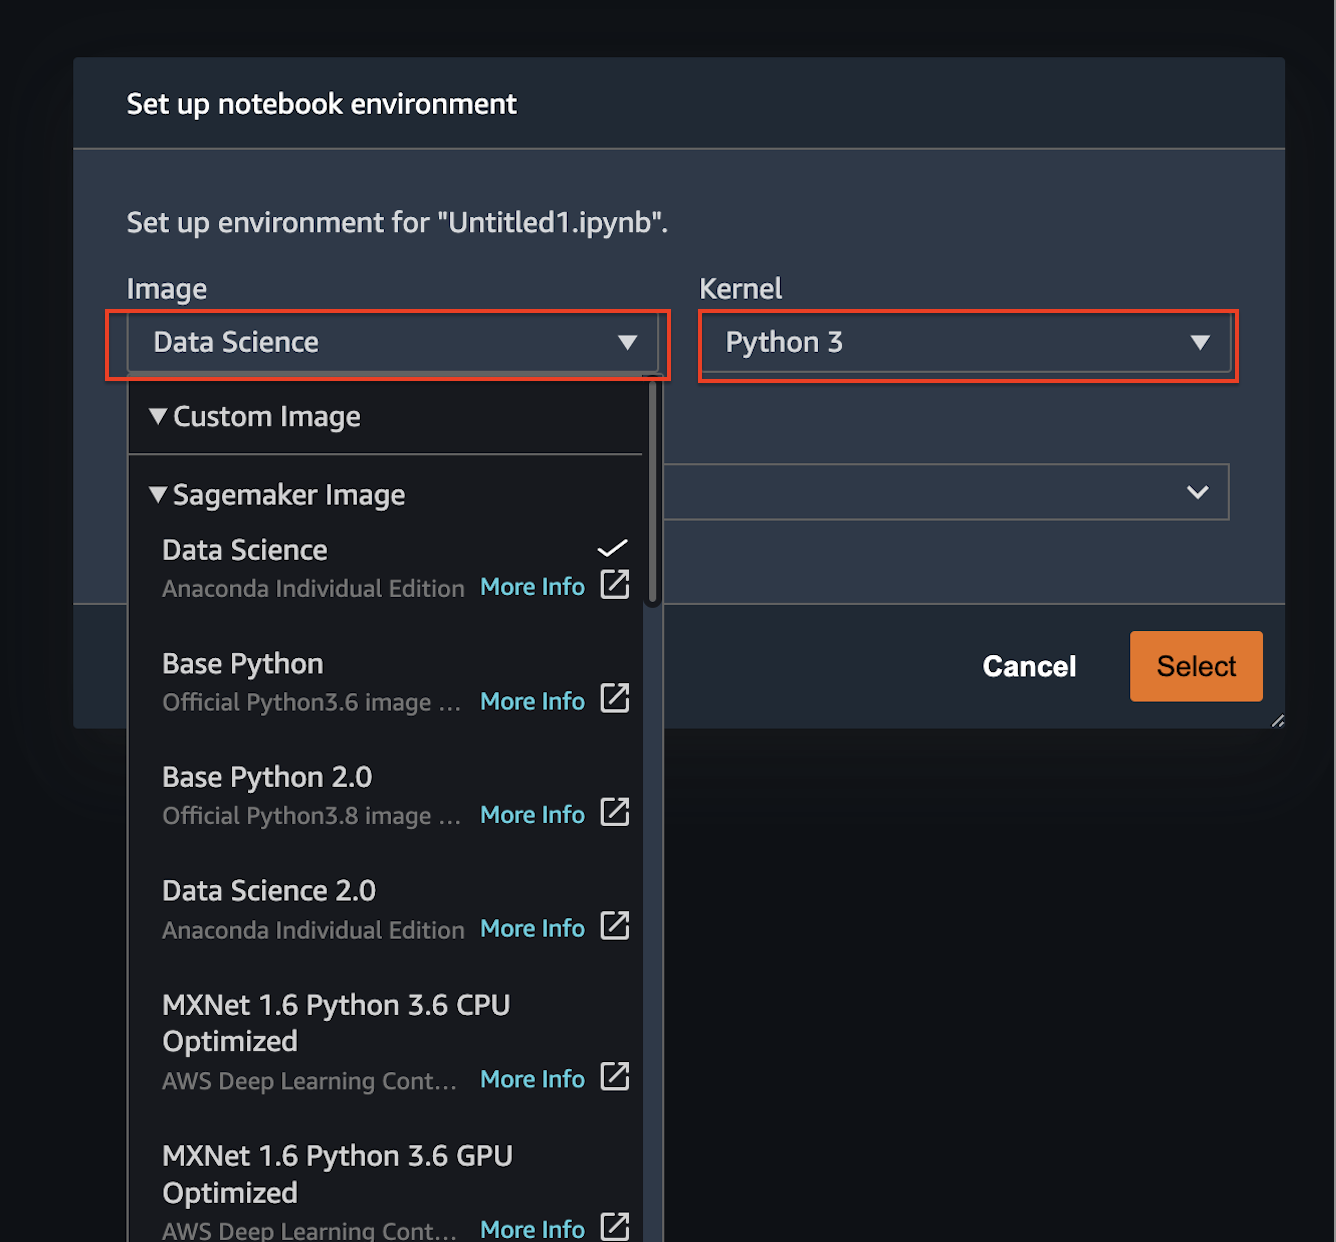Open external link icon for Data Science image
The height and width of the screenshot is (1242, 1336).
coord(614,585)
